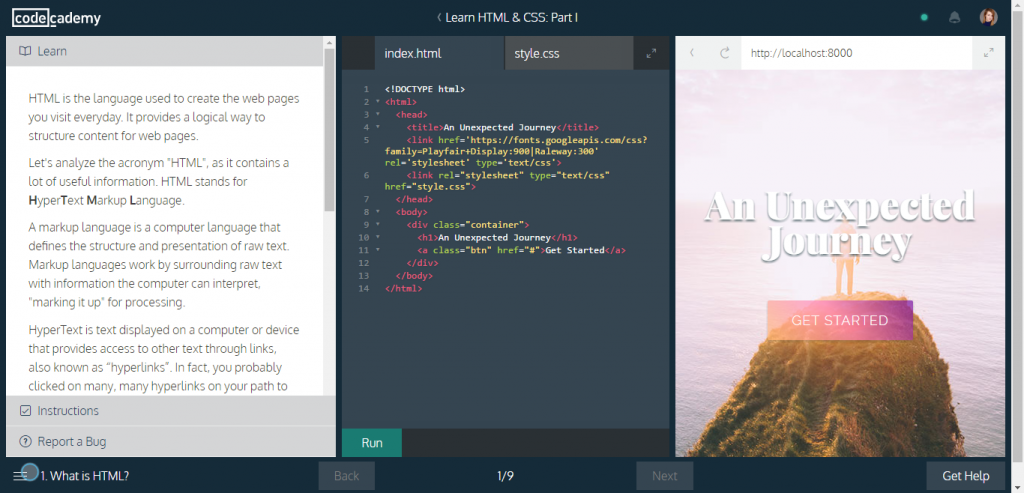Open the Learn section header
This screenshot has height=493, width=1024.
tap(165, 51)
